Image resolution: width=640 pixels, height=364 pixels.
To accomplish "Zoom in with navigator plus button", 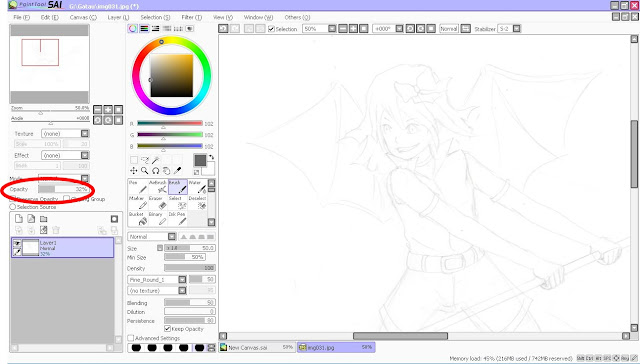I will (x=108, y=109).
